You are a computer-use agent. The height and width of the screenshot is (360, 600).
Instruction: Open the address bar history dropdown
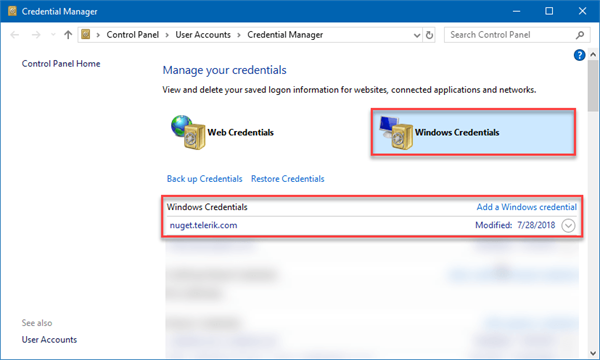click(417, 35)
